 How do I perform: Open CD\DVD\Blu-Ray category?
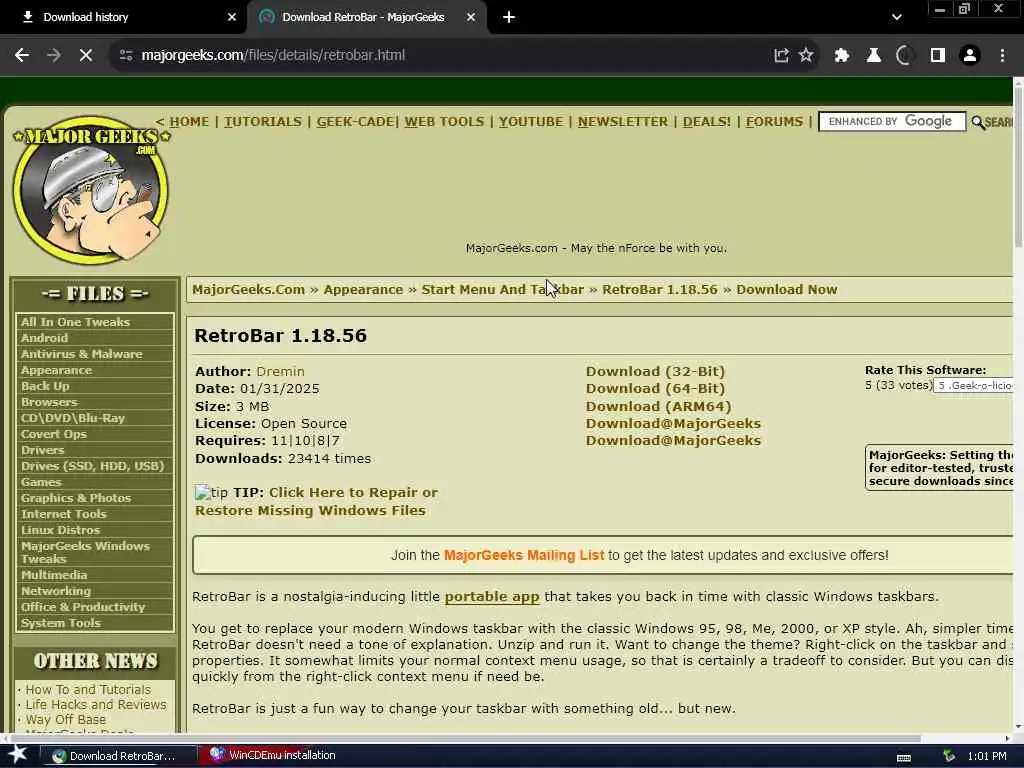(x=72, y=418)
